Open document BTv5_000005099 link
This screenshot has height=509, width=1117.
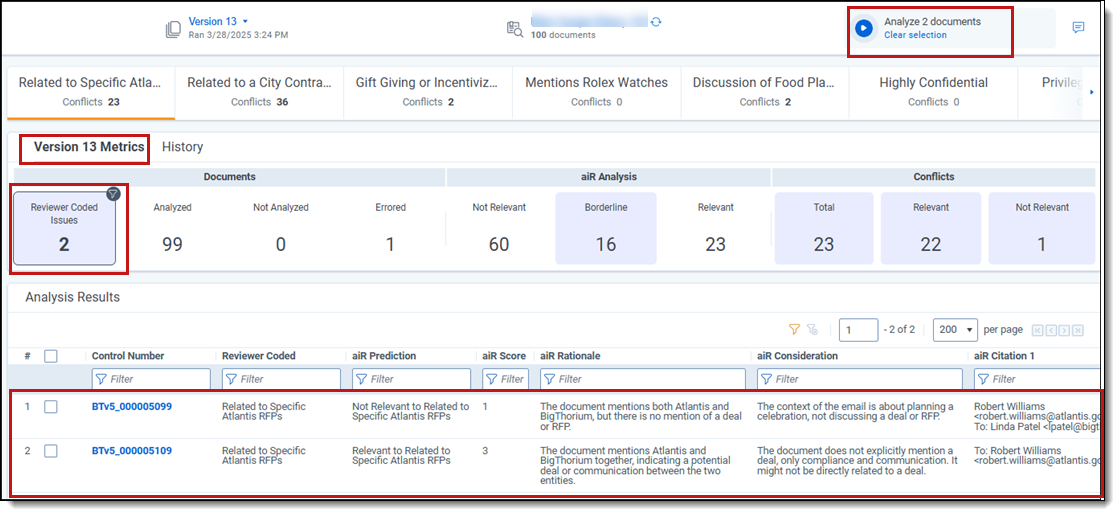(132, 406)
